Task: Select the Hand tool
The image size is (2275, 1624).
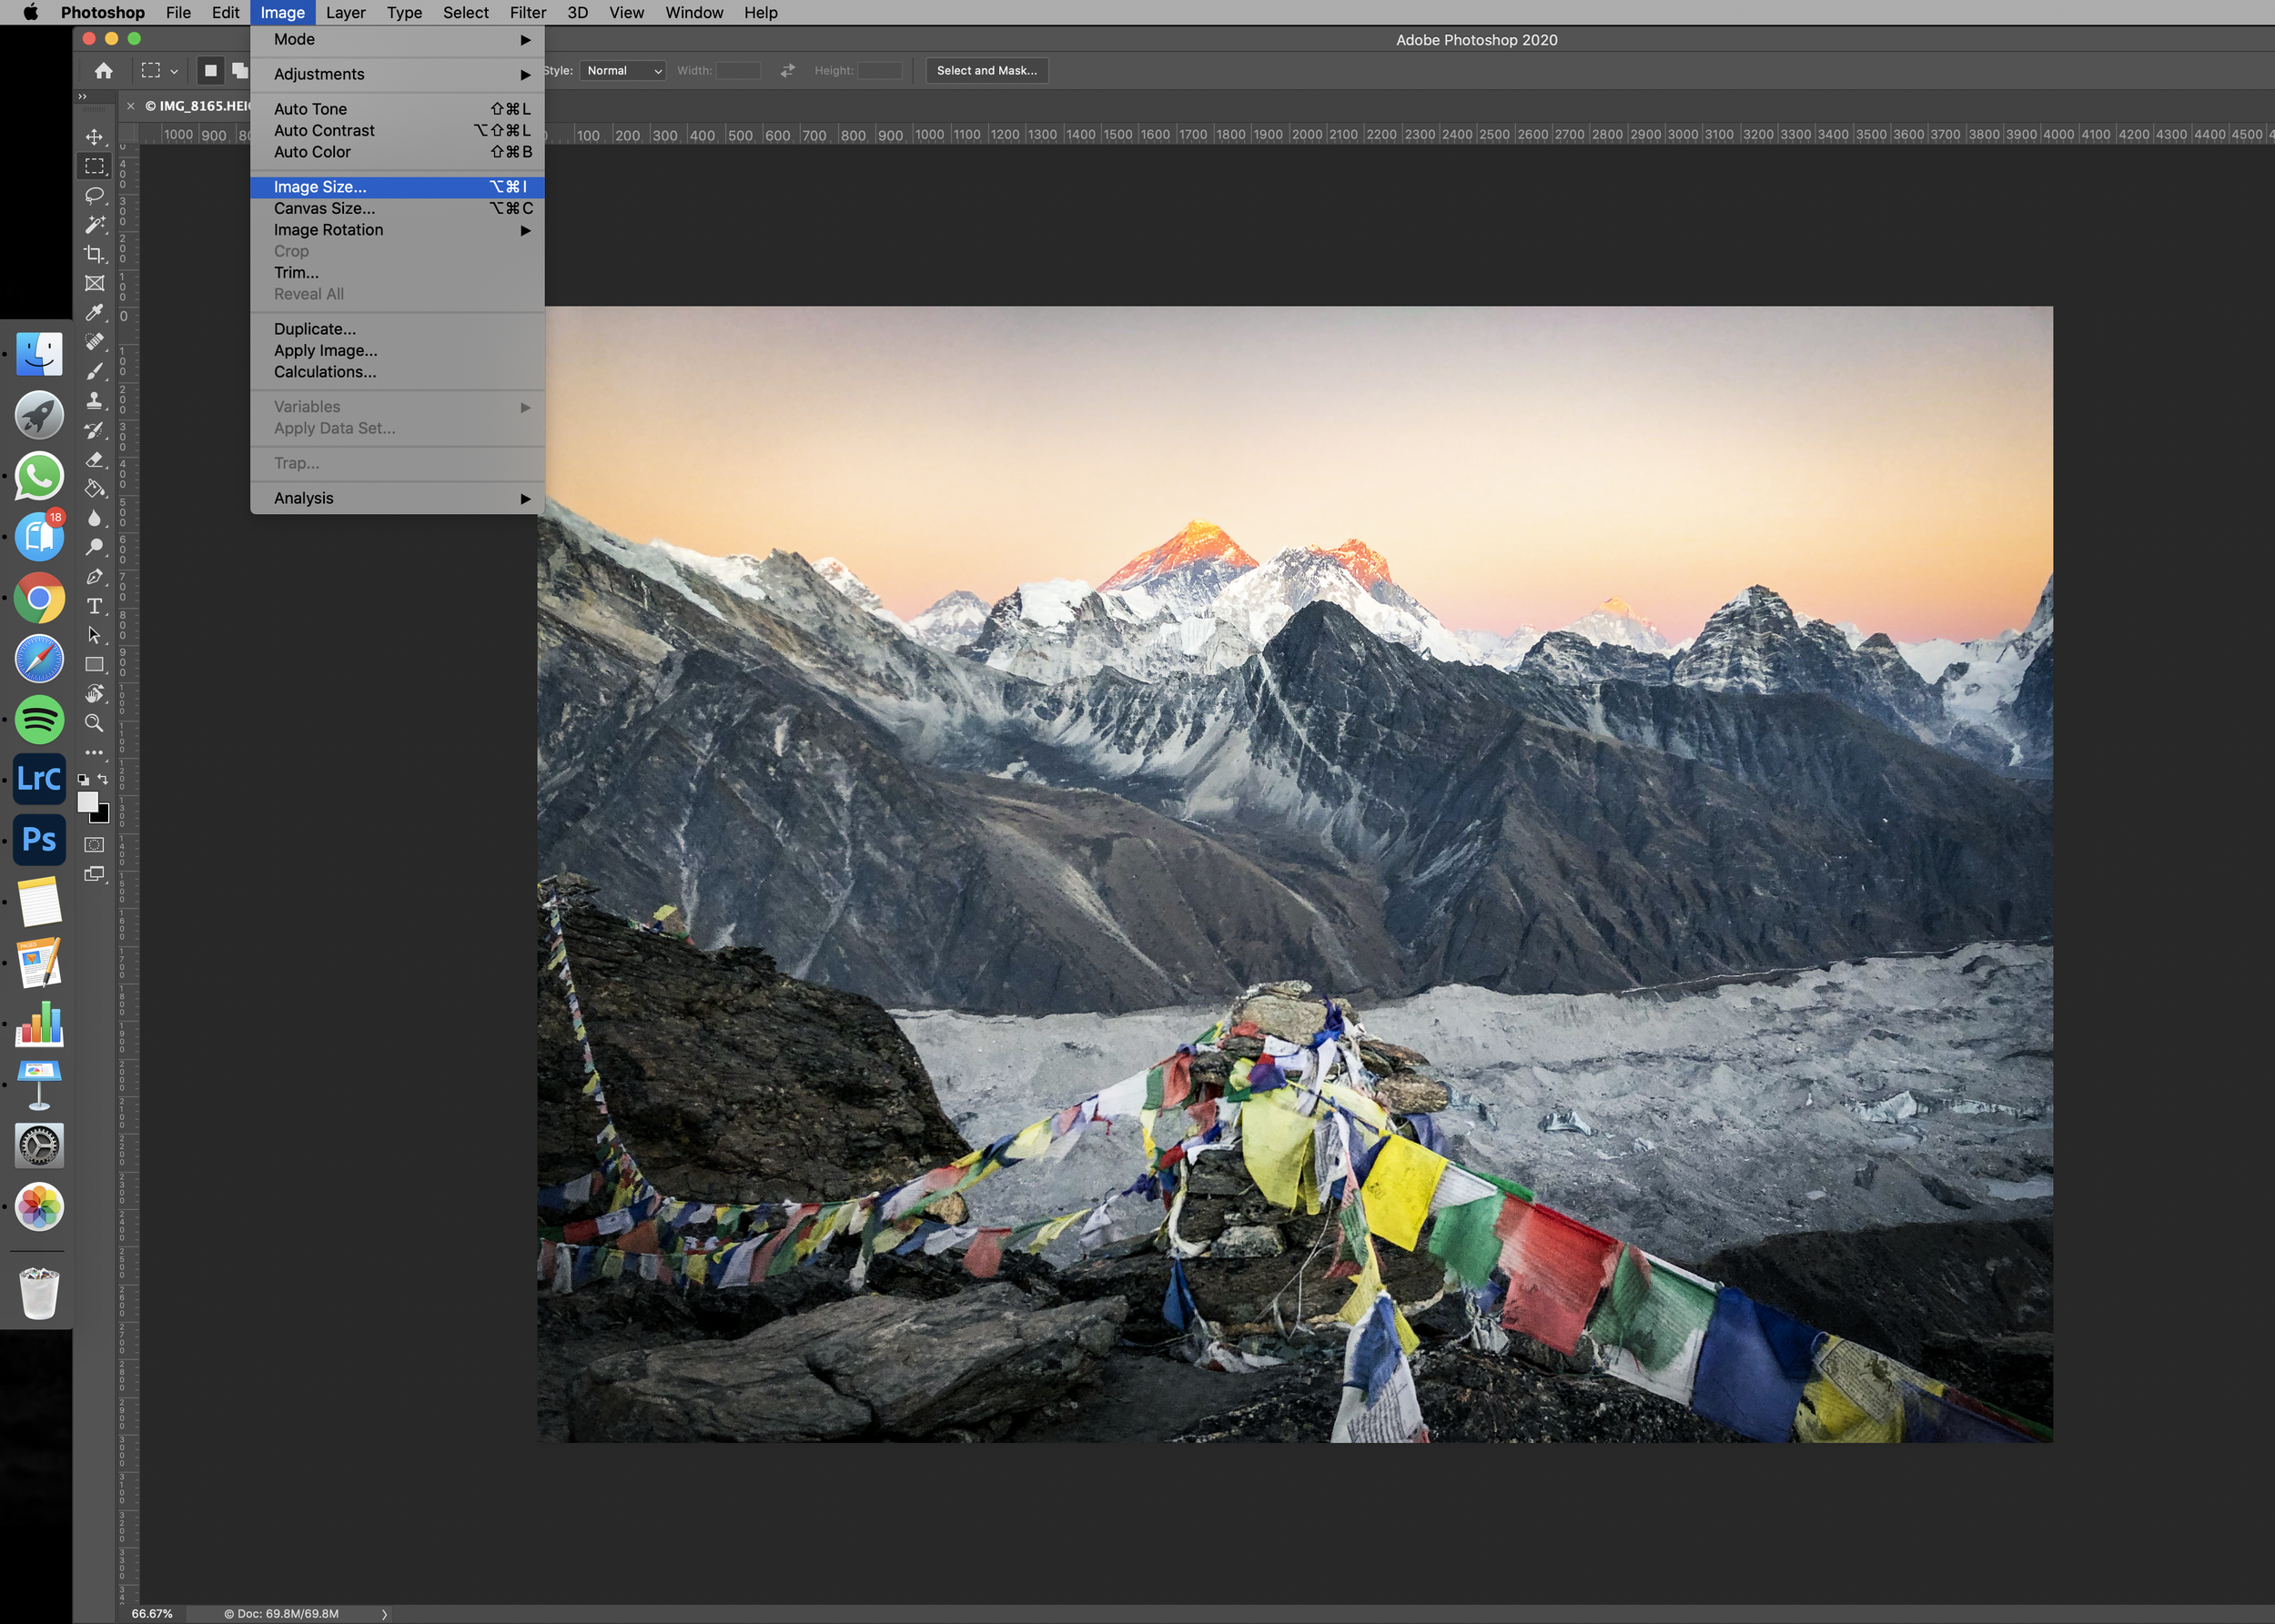Action: click(x=95, y=694)
